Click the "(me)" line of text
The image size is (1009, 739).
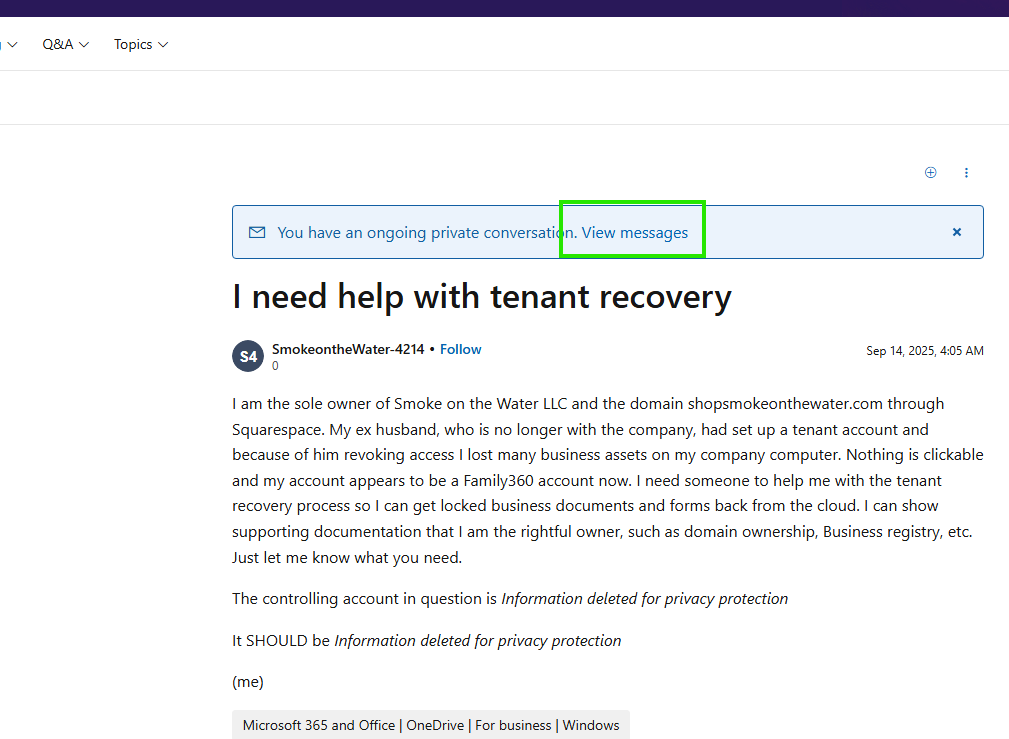[248, 682]
